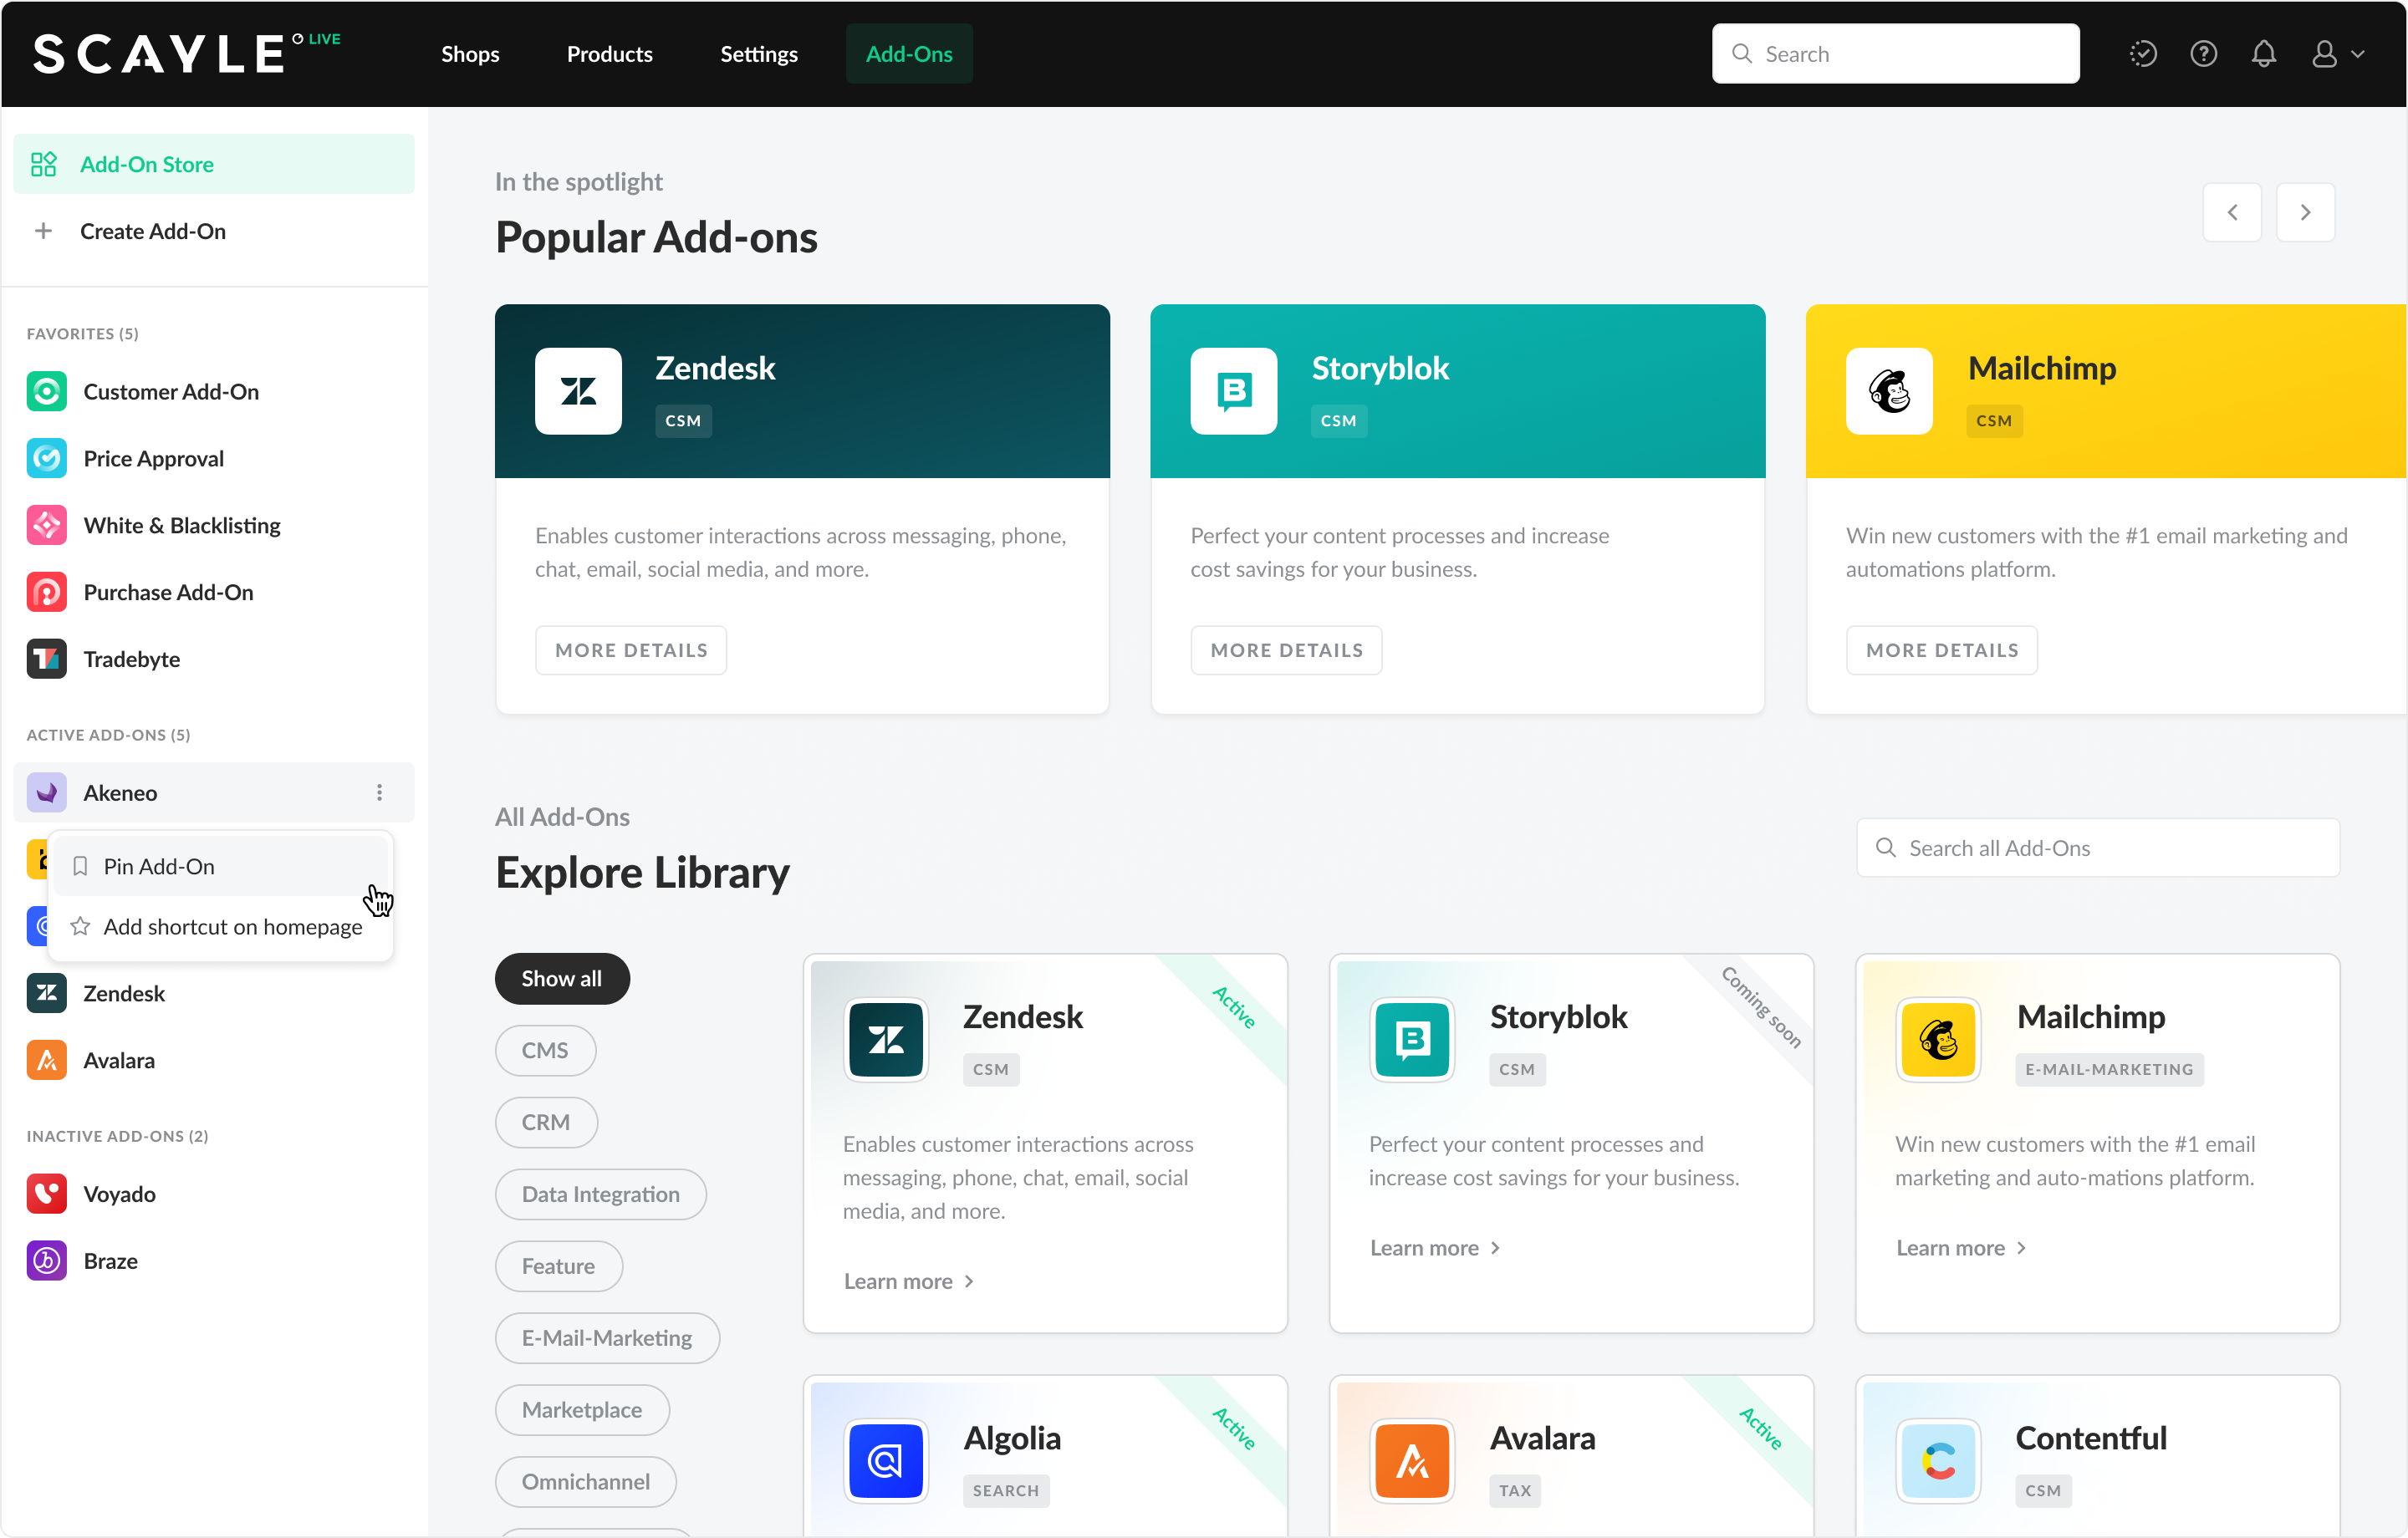The height and width of the screenshot is (1538, 2408).
Task: Go to next popular add-ons slide
Action: (2305, 212)
